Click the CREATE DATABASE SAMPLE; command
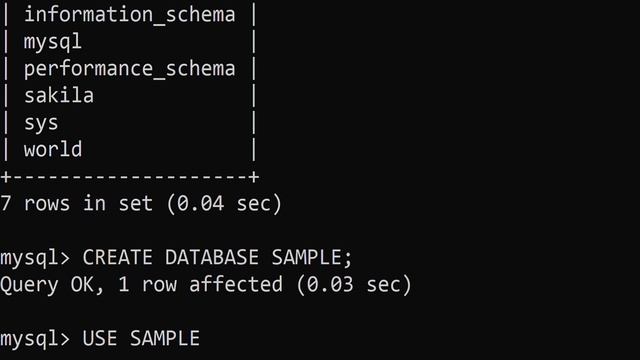 coord(217,258)
